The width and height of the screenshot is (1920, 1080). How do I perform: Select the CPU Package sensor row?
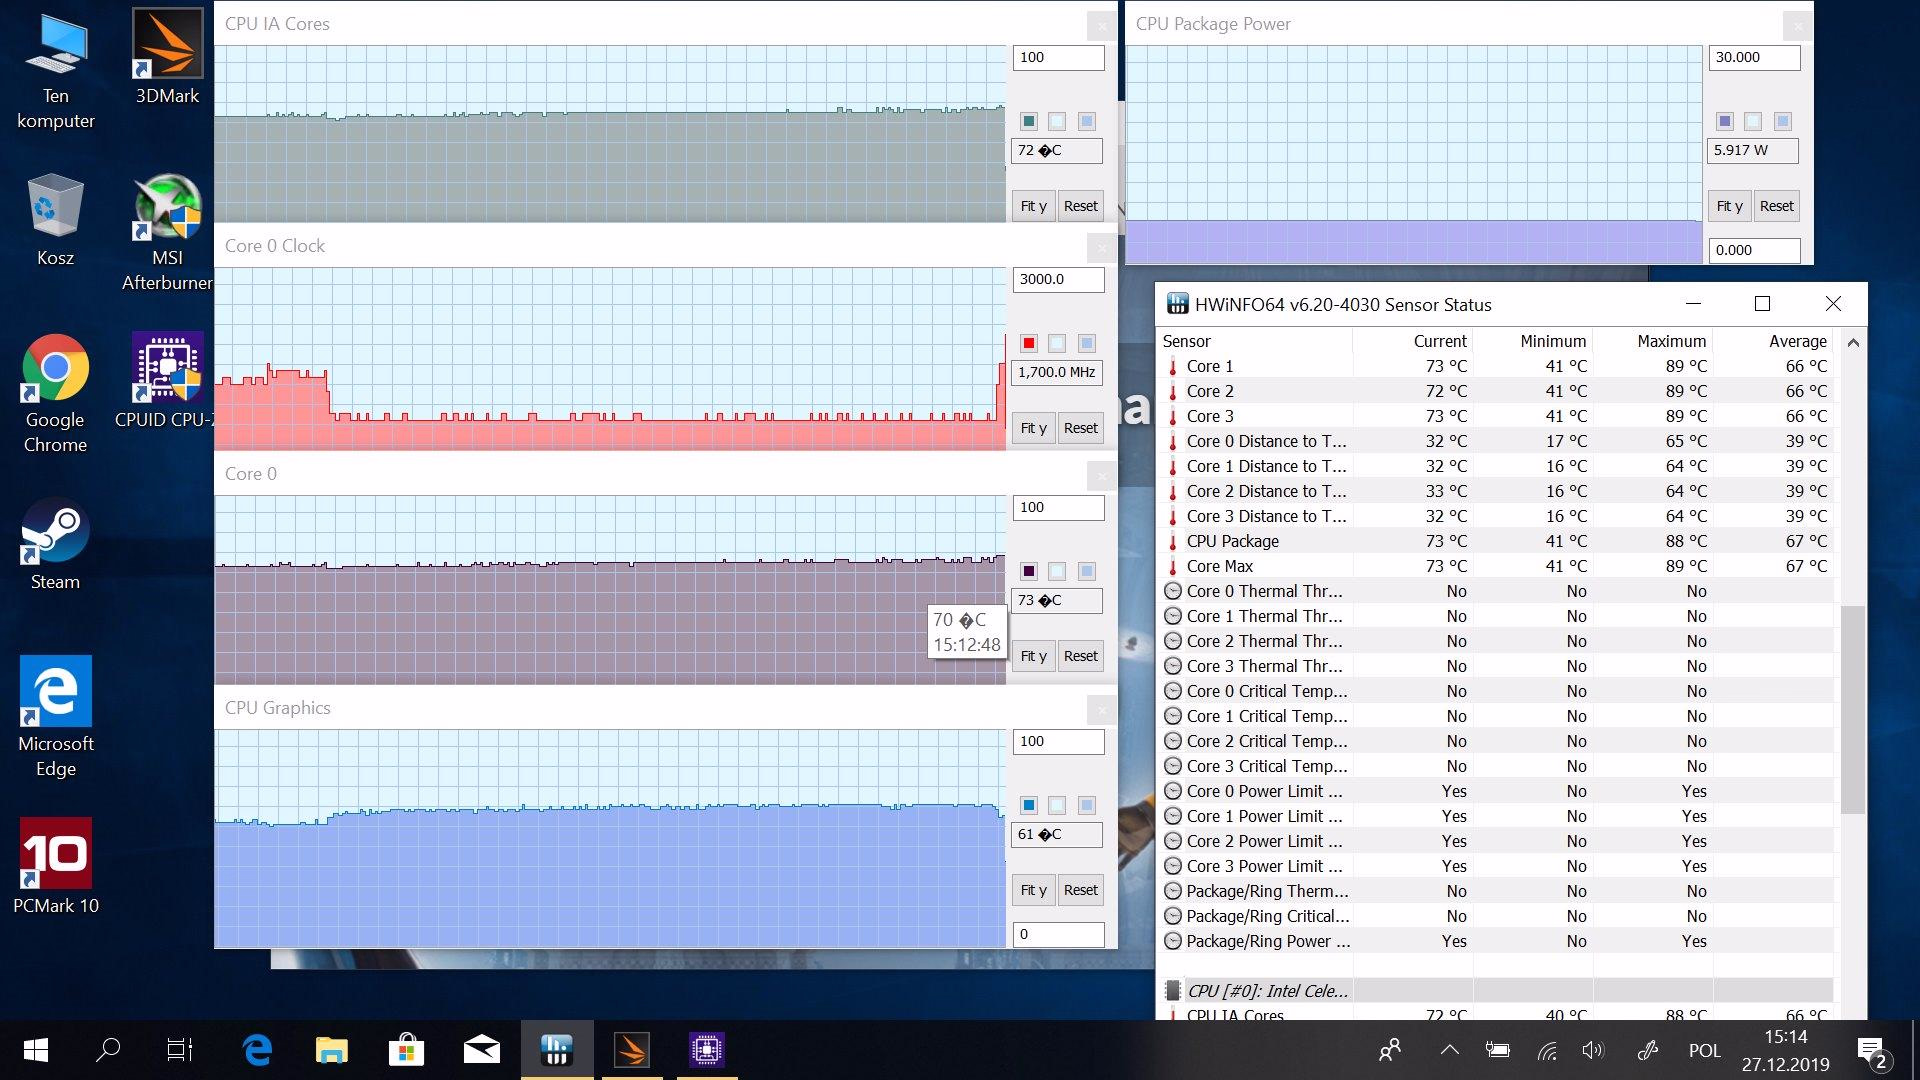click(x=1232, y=541)
